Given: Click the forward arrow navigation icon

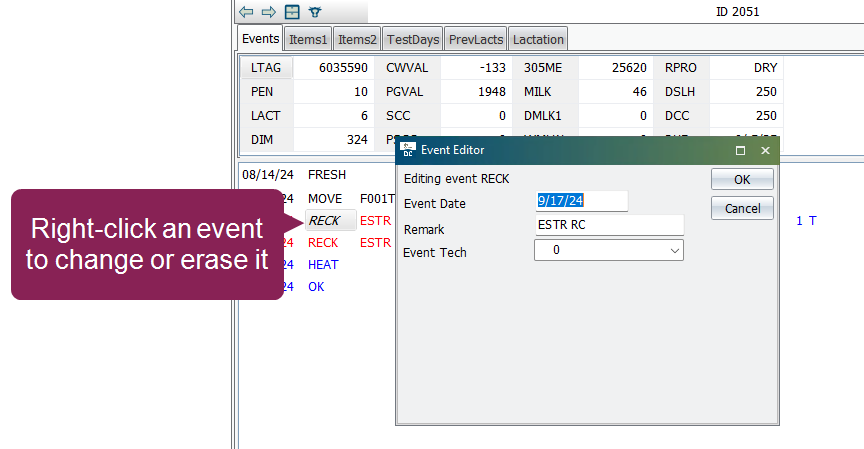Looking at the screenshot, I should coord(268,12).
